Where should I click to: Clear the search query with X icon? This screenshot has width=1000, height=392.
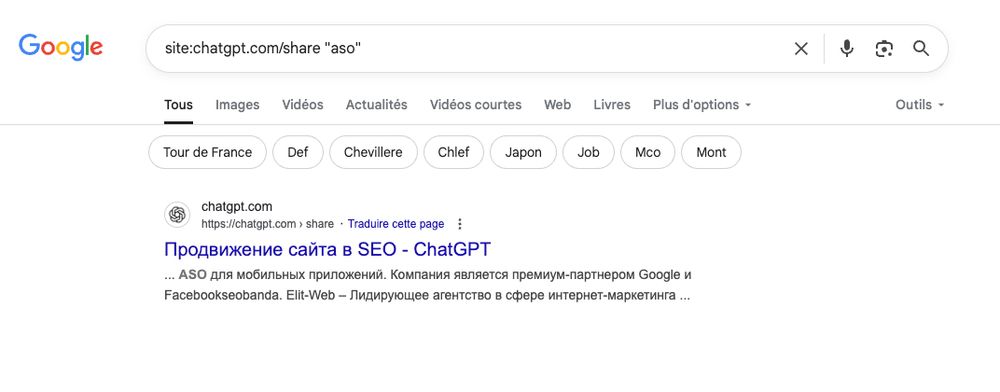click(x=801, y=48)
